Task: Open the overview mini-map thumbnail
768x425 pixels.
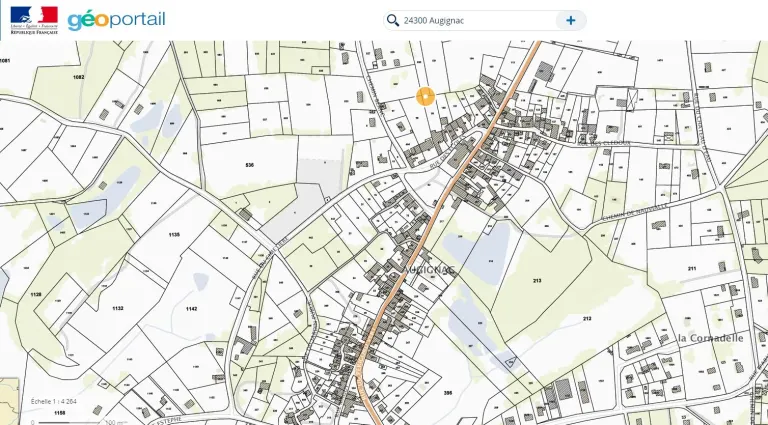Action: click(9, 401)
